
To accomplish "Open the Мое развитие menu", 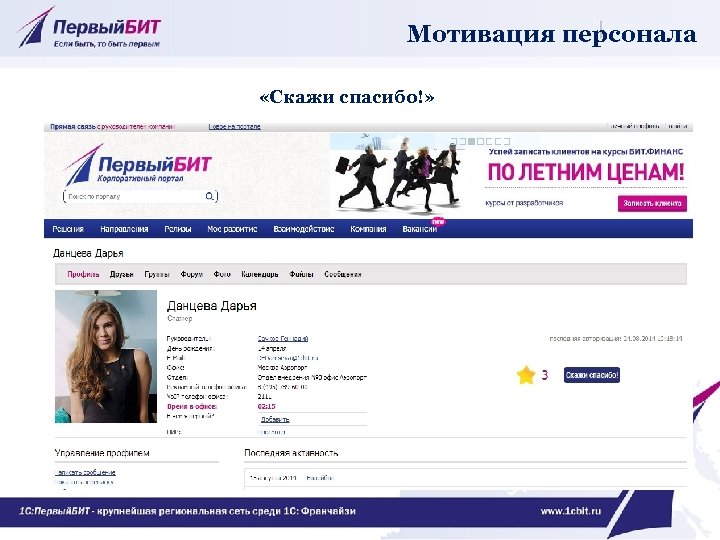I will click(232, 229).
